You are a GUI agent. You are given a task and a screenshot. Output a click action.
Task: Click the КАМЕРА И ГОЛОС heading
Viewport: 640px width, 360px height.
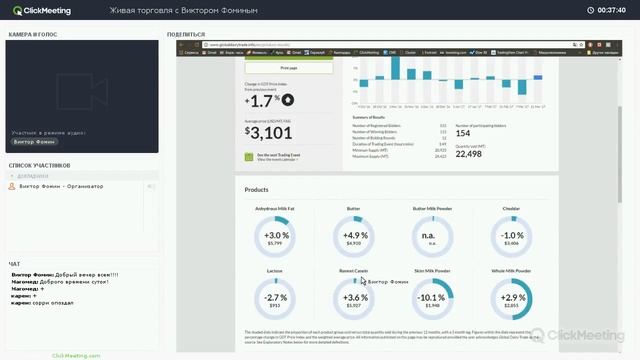point(33,34)
